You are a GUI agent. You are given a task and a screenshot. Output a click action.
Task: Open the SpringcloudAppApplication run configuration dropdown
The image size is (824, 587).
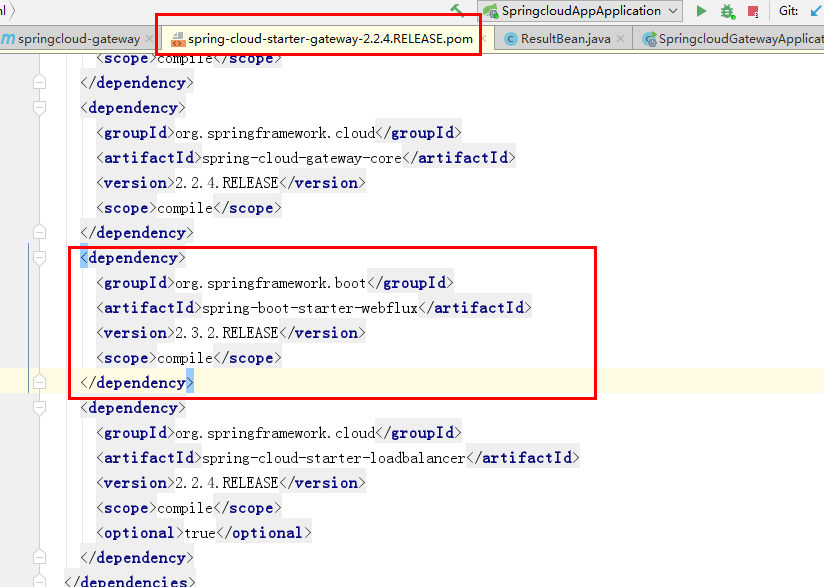click(x=580, y=11)
